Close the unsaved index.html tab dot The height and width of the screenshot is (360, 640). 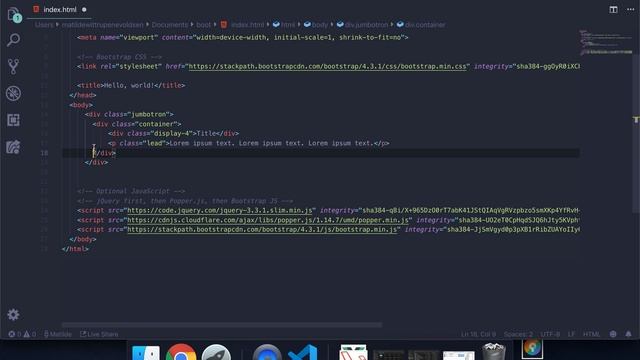point(84,9)
